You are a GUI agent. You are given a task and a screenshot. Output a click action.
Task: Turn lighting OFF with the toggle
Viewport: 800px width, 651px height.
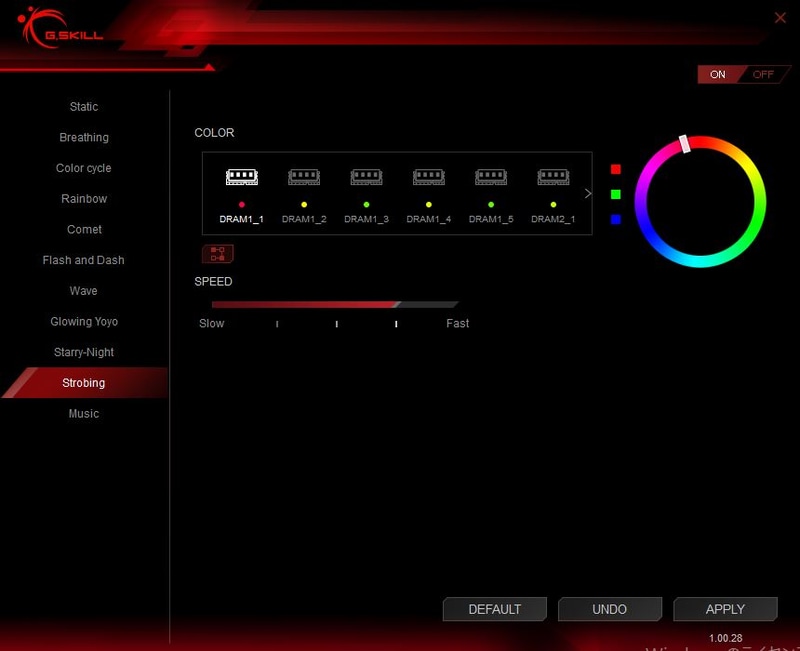point(763,74)
